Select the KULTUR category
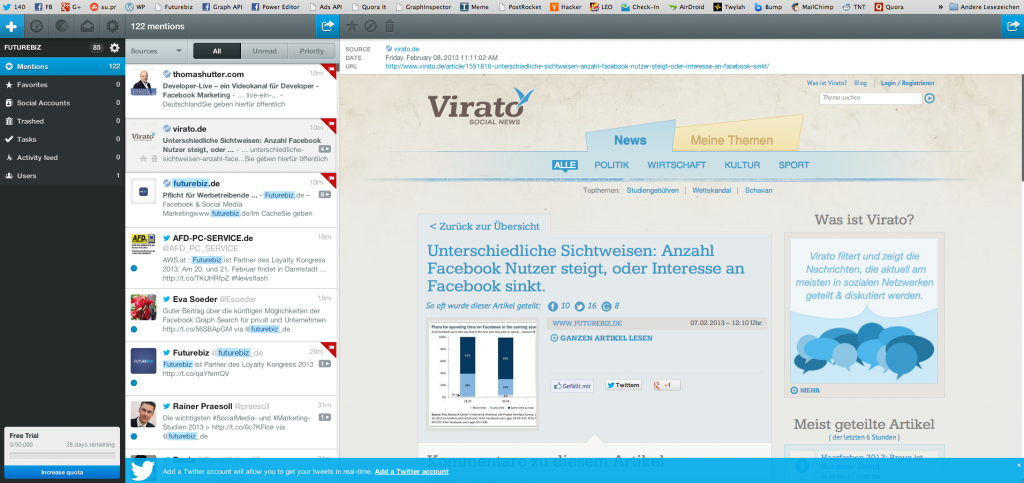This screenshot has width=1024, height=483. coord(742,165)
